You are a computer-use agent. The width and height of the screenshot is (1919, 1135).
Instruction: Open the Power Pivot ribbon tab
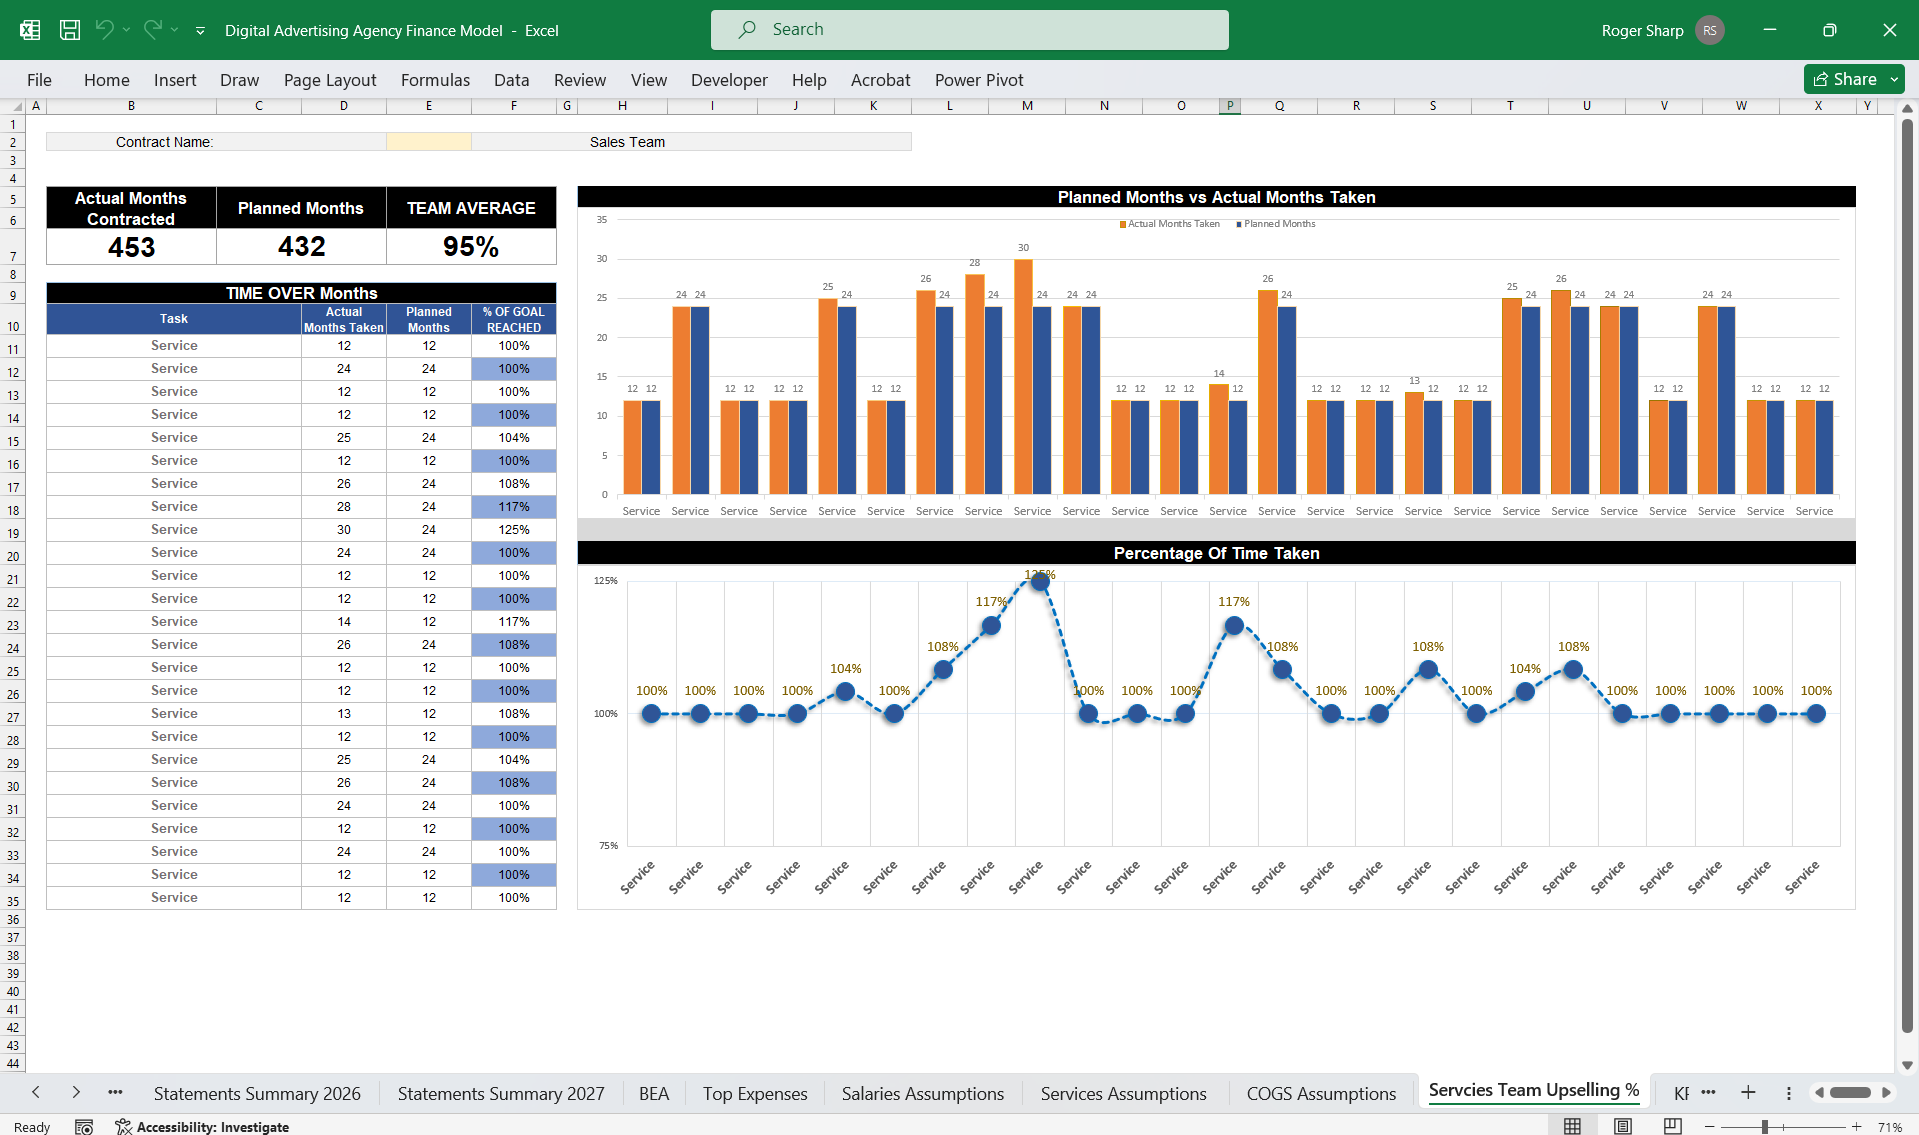click(978, 79)
